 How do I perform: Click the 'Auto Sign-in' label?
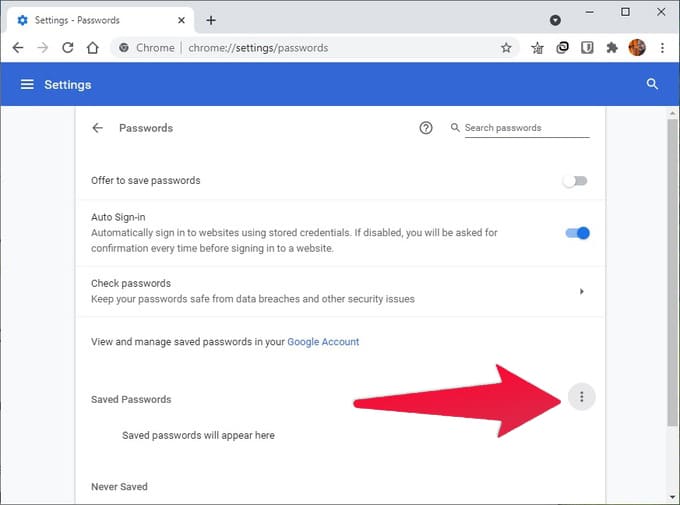tap(118, 217)
